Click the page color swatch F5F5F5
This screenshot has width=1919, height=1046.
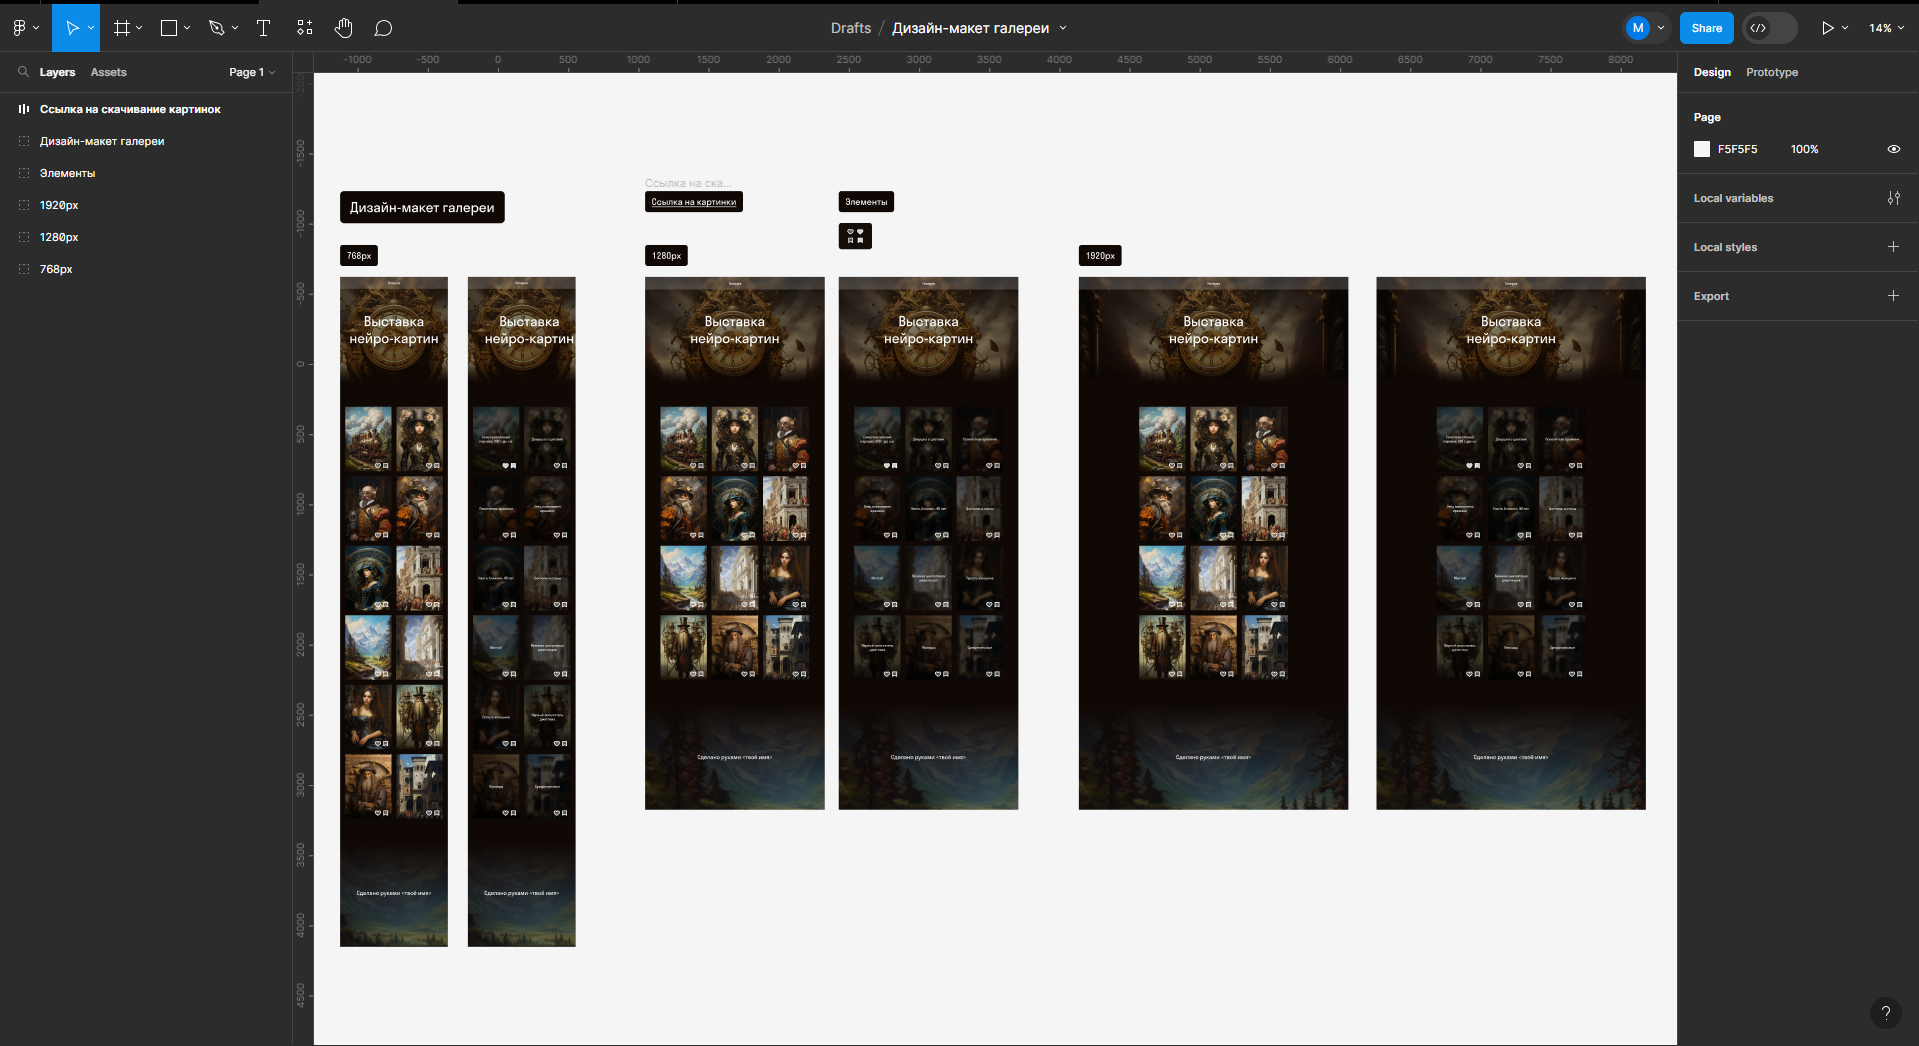click(1702, 149)
